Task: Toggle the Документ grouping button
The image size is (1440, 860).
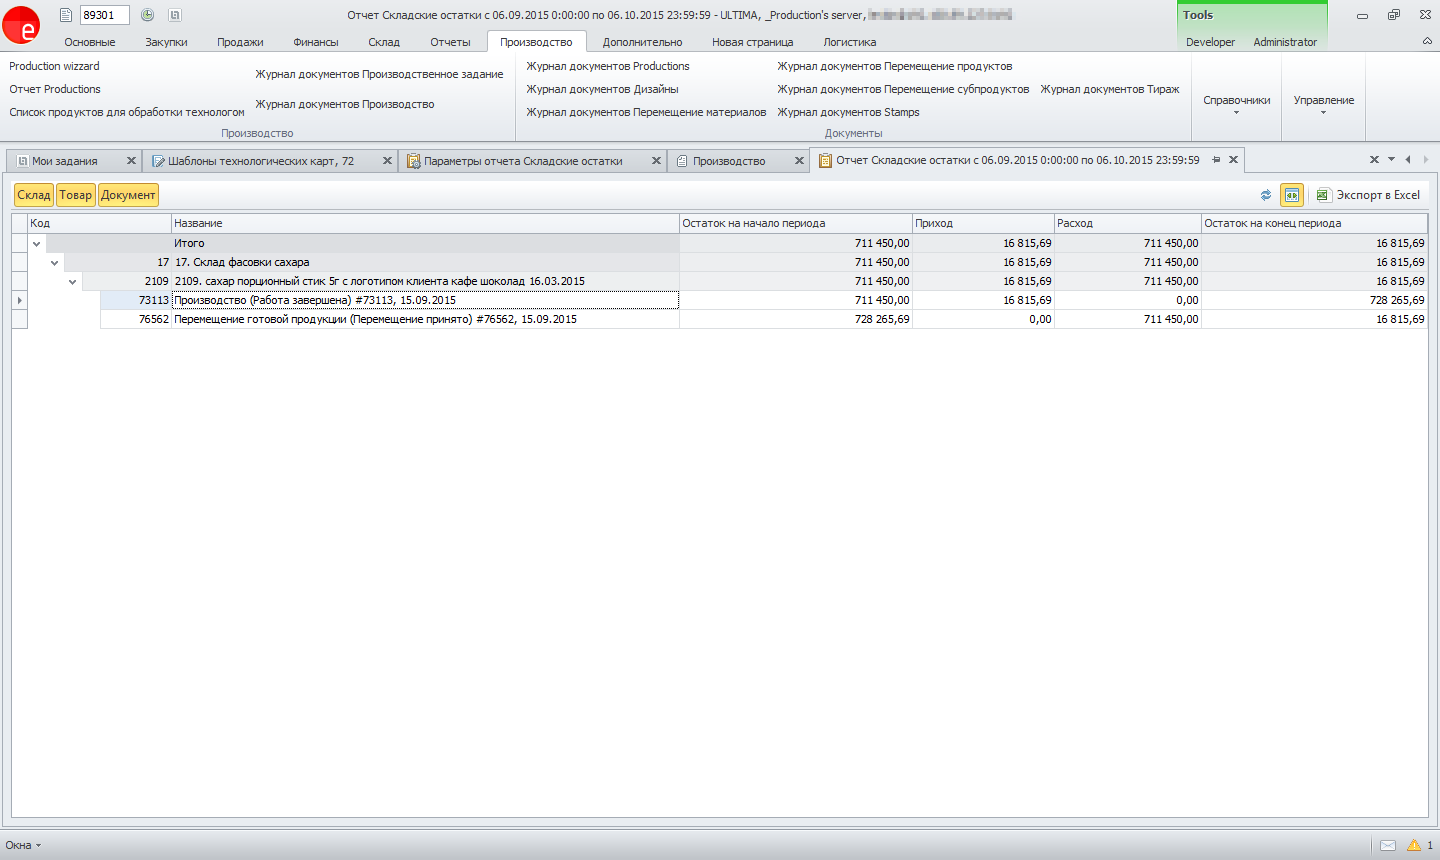Action: tap(128, 195)
